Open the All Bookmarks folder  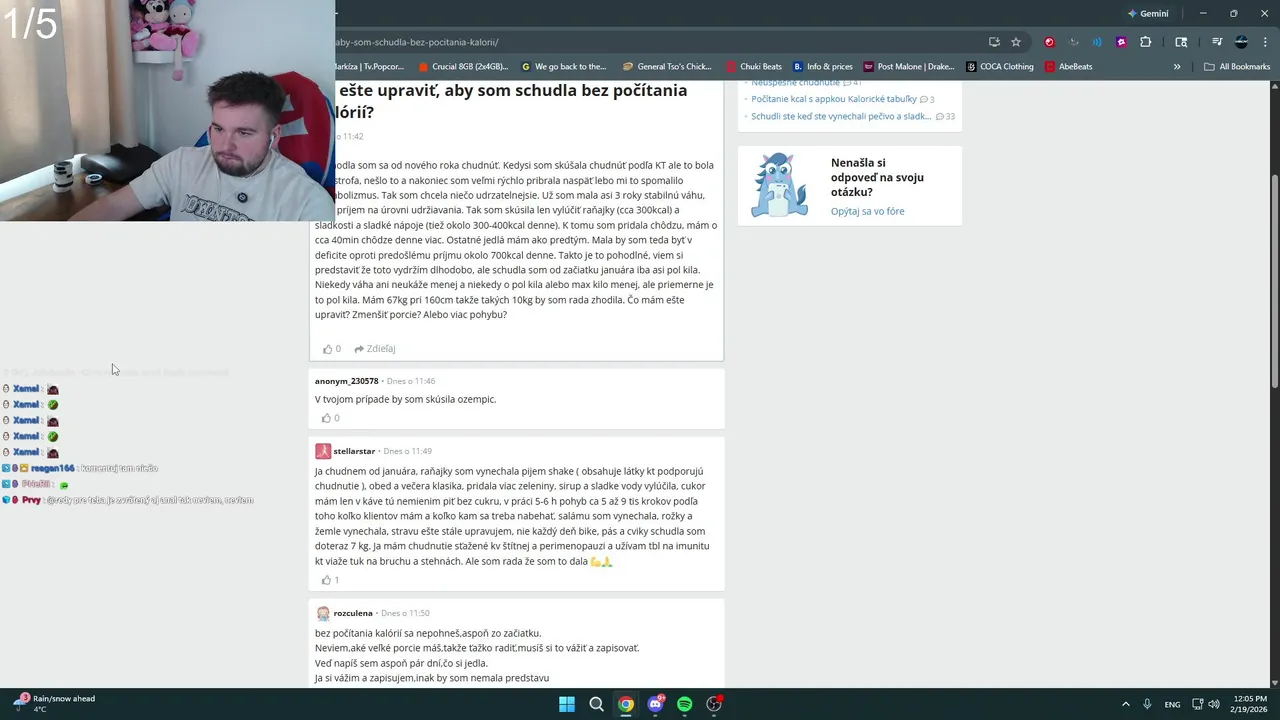pos(1237,67)
